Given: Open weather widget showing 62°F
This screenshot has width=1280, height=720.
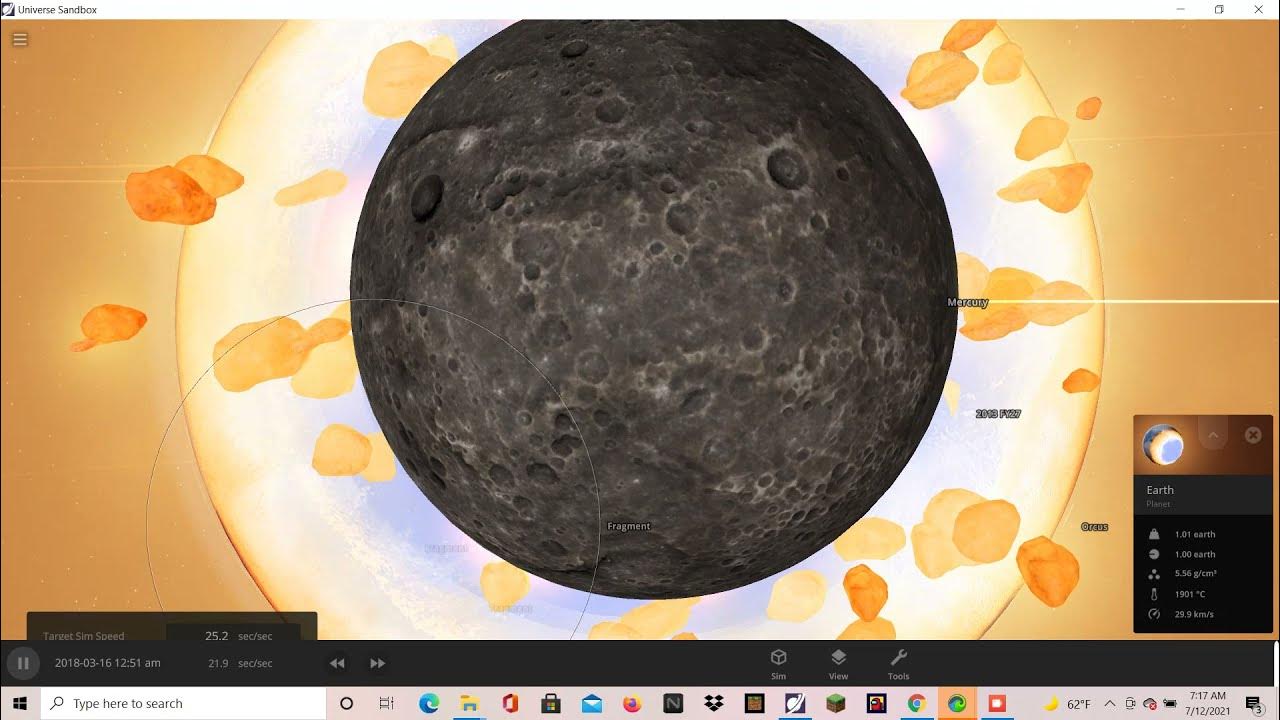Looking at the screenshot, I should (1067, 704).
